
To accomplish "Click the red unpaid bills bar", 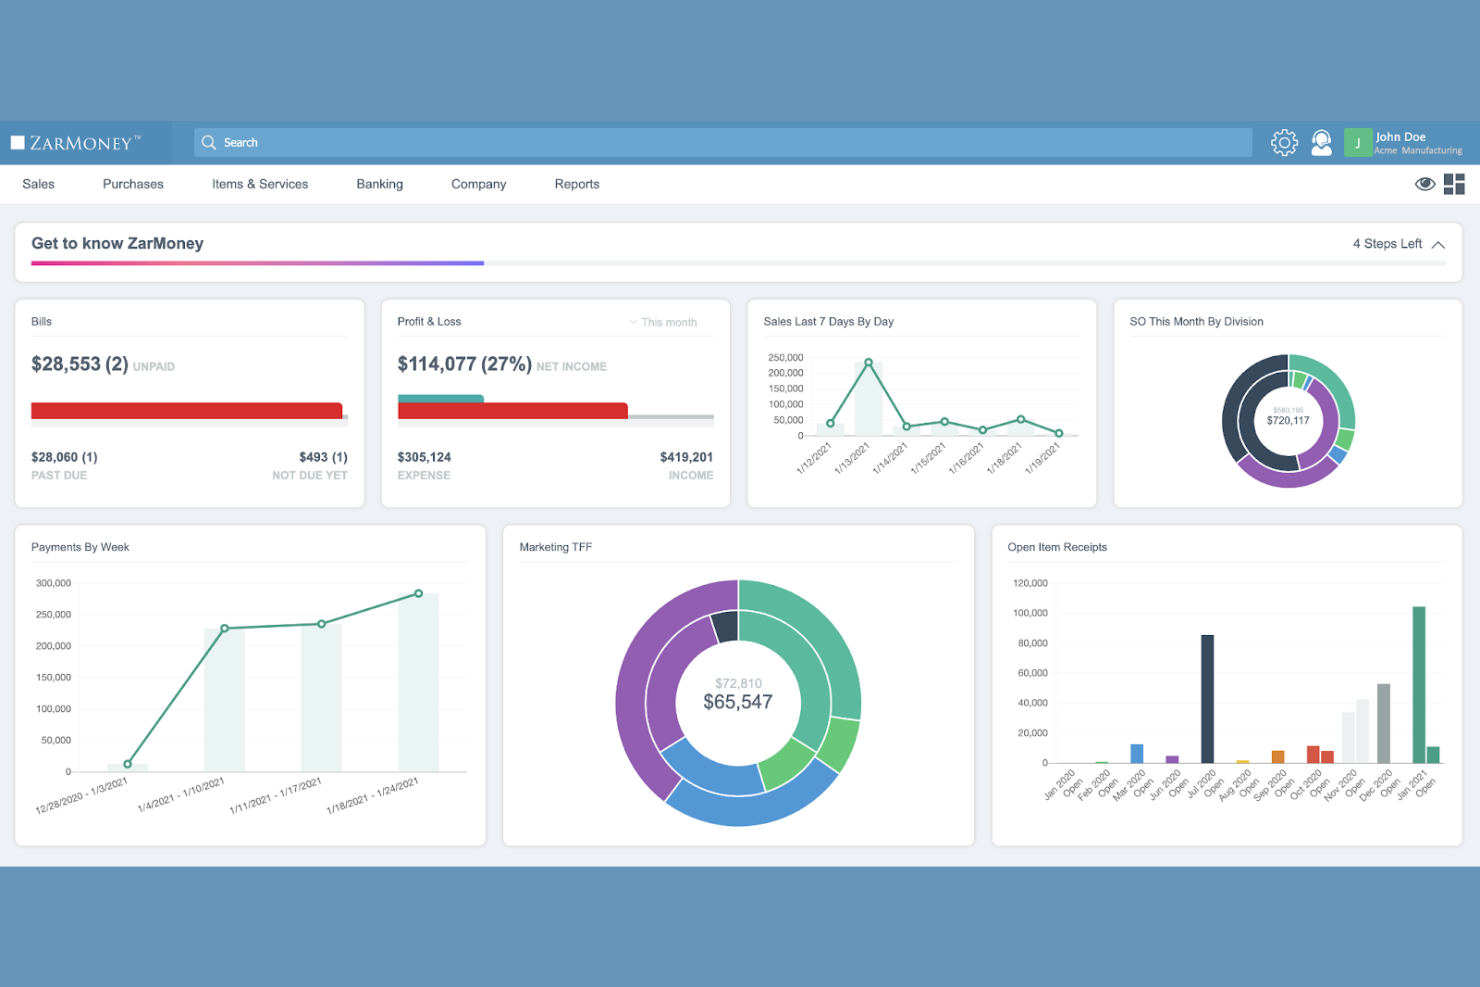I will coord(187,411).
